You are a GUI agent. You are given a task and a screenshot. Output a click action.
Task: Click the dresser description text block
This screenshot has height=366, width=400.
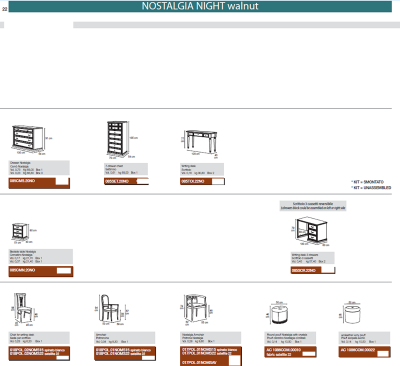click(39, 168)
